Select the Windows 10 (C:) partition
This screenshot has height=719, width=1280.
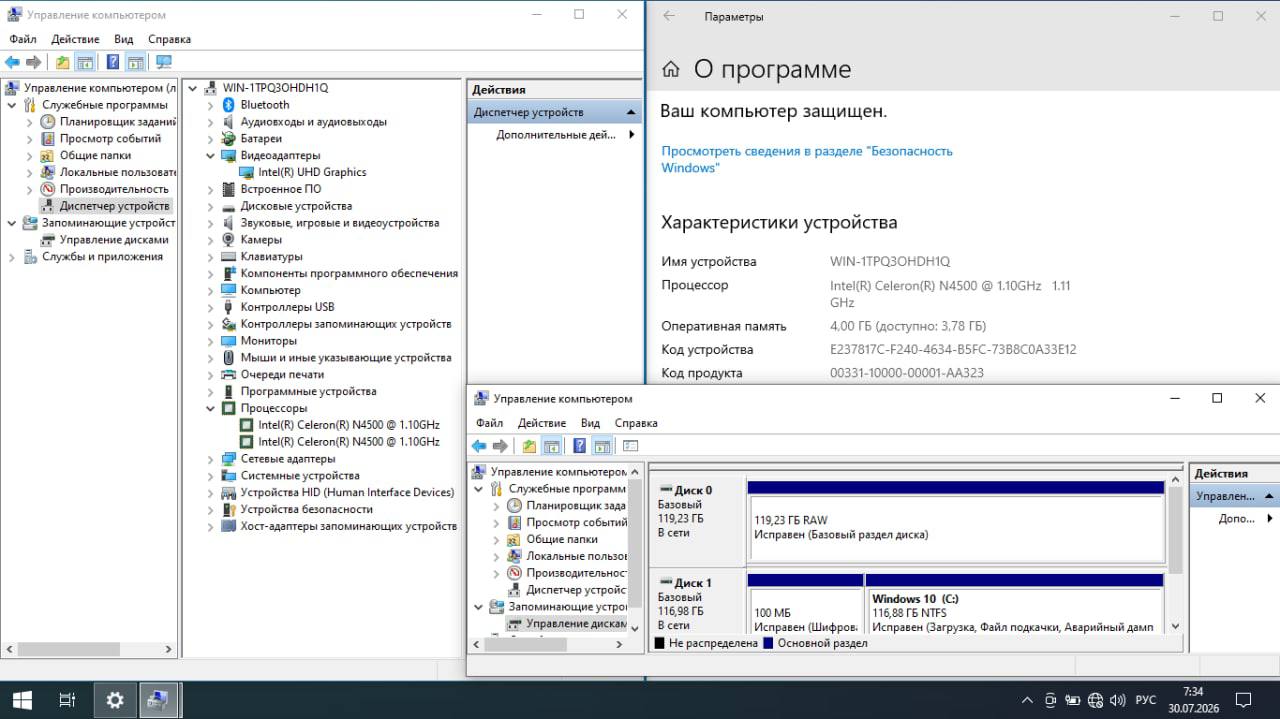pyautogui.click(x=1014, y=610)
